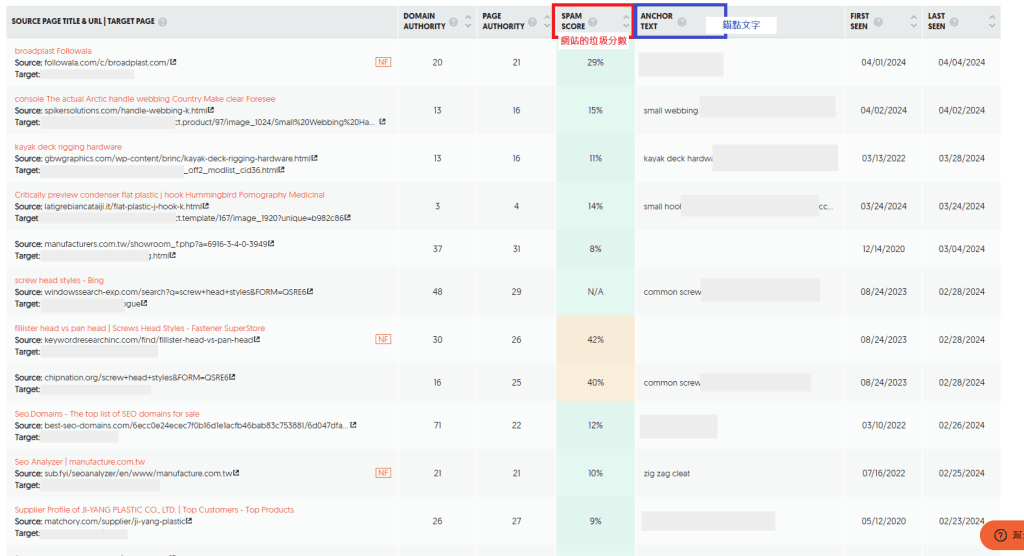Sort table by Domain Authority arrows
The image size is (1024, 556).
pyautogui.click(x=468, y=22)
